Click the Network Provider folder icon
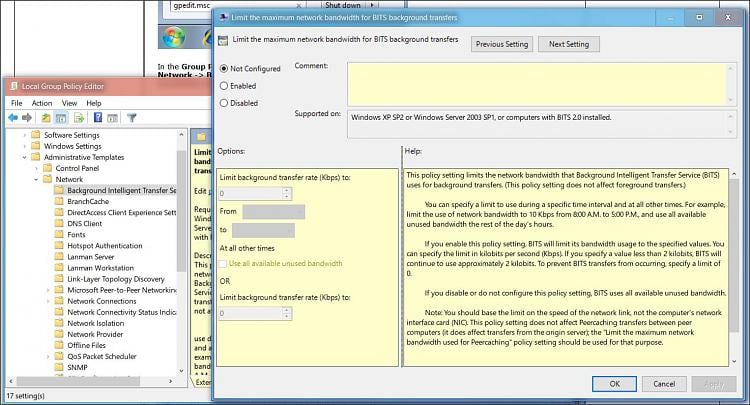This screenshot has width=750, height=405. click(x=59, y=334)
